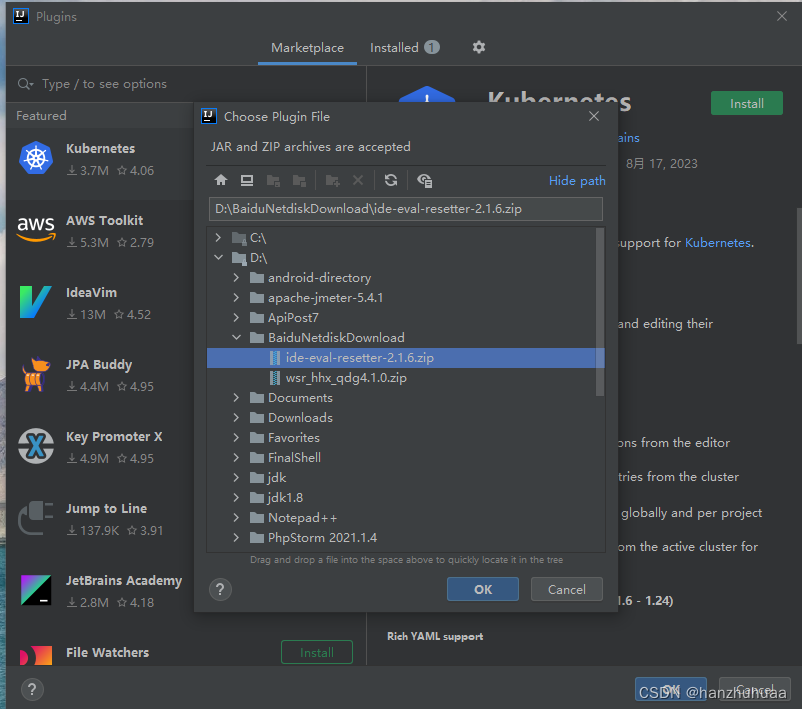
Task: Expand the ApiPost7 folder
Action: 236,317
